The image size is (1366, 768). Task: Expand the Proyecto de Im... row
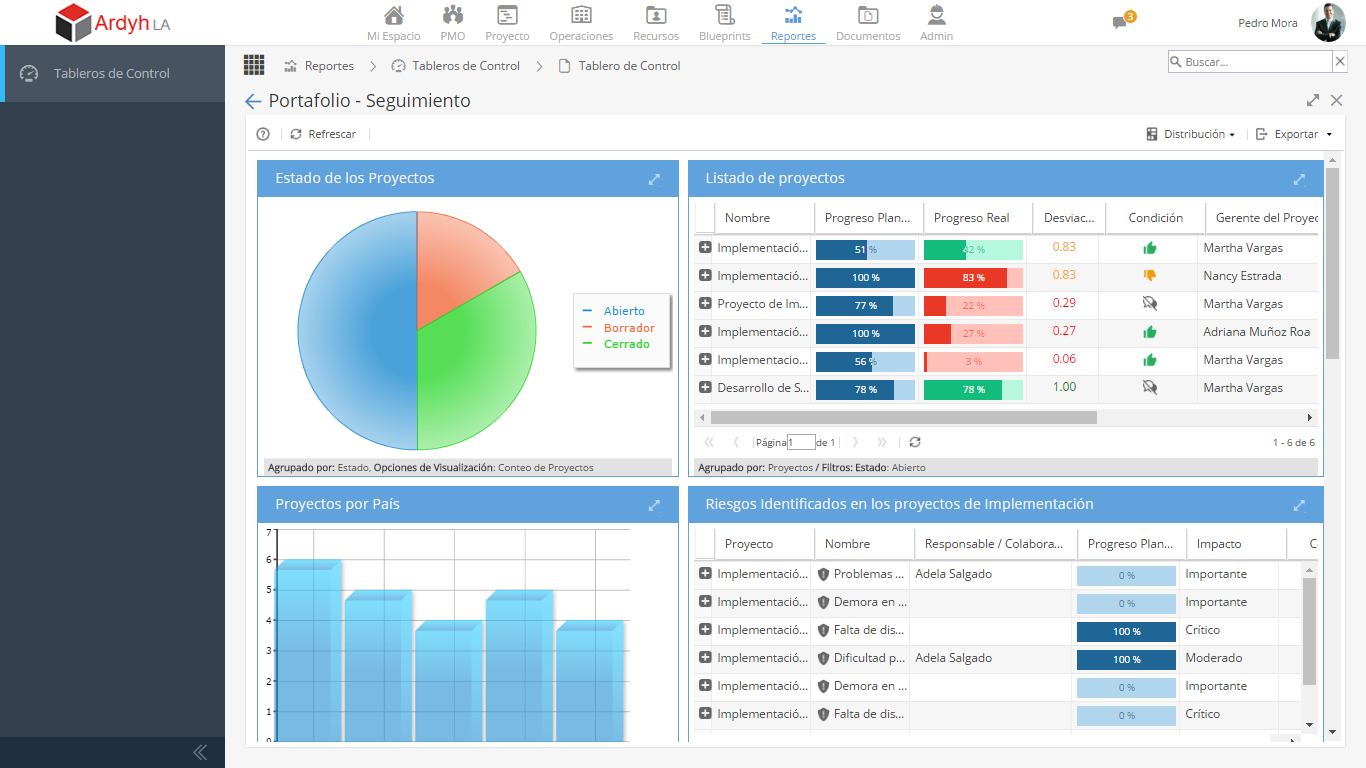[705, 303]
